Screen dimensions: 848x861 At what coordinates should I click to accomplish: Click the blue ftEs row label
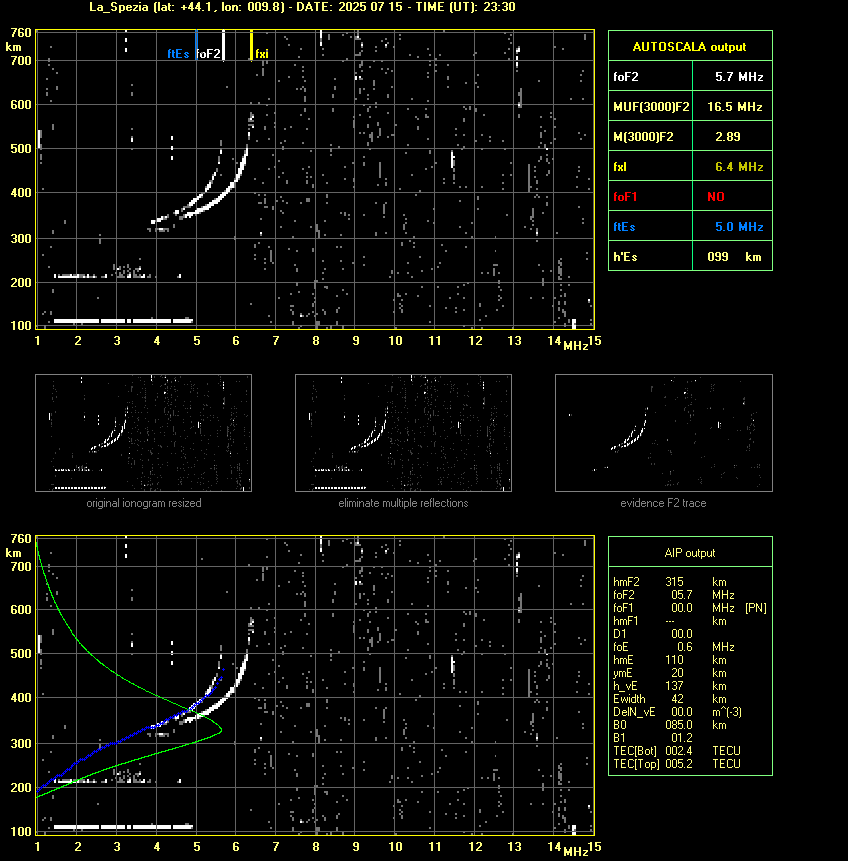click(624, 227)
